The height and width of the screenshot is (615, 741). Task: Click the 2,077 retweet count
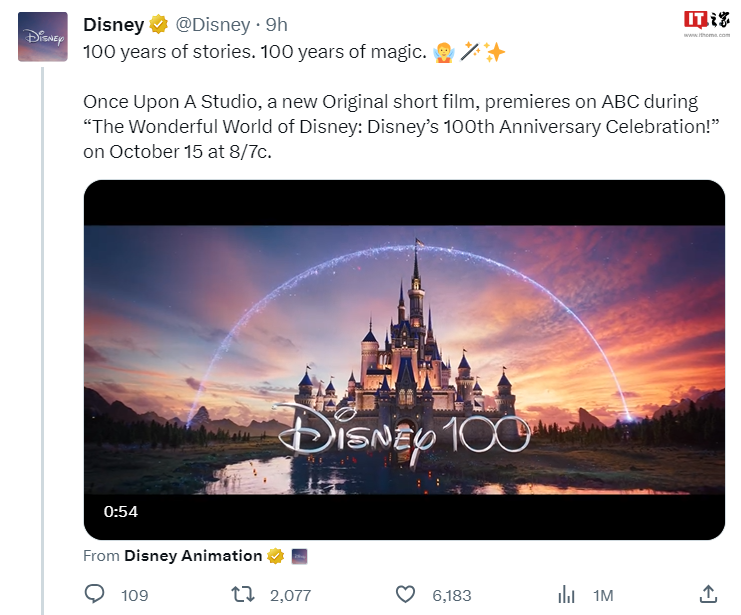(290, 595)
